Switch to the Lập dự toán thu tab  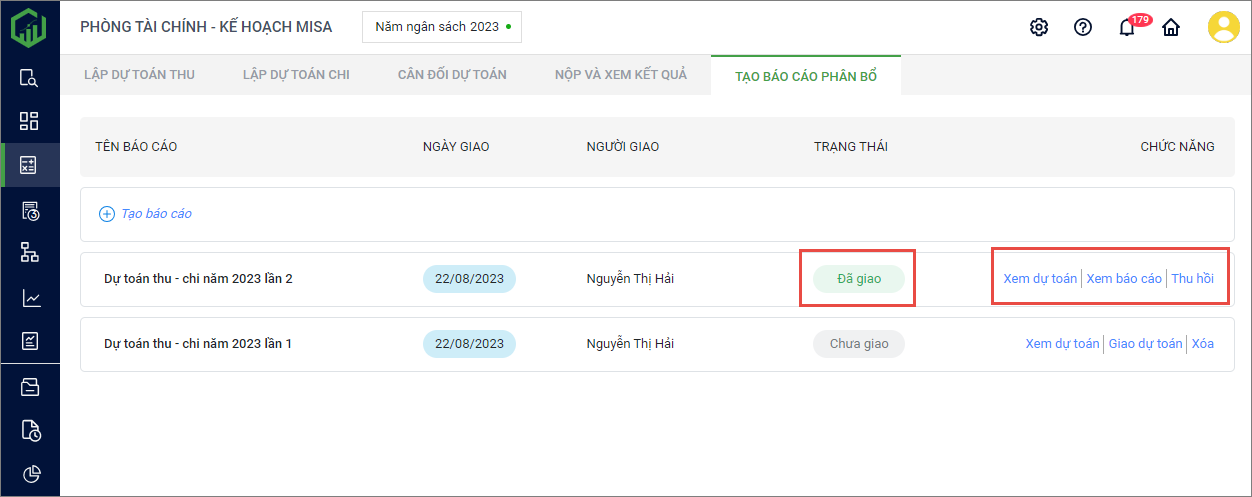(139, 75)
